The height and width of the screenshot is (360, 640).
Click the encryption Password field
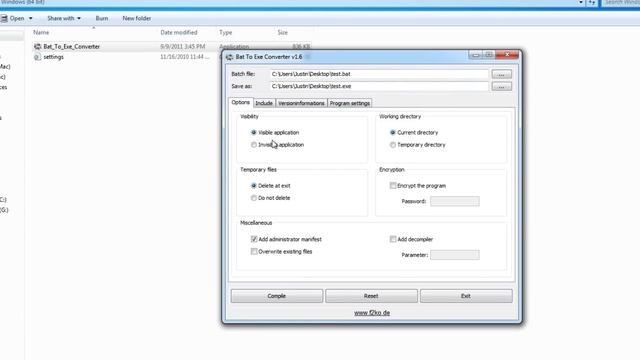click(x=455, y=201)
